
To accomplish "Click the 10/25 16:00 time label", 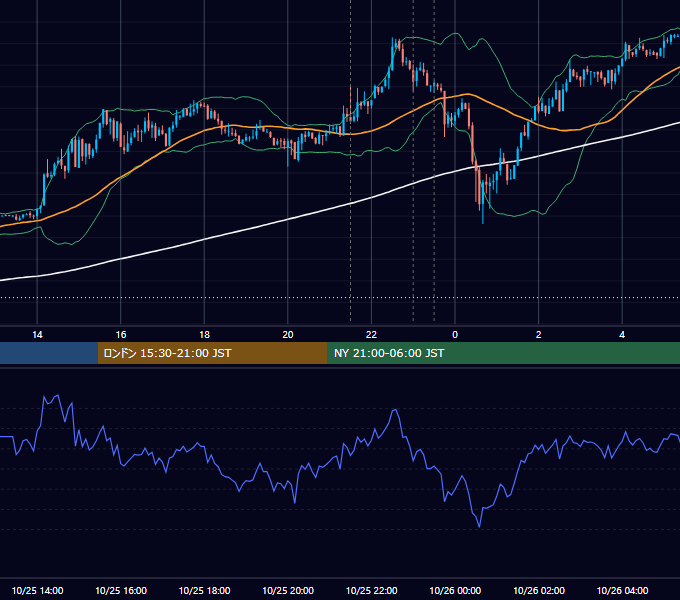I will pos(121,590).
